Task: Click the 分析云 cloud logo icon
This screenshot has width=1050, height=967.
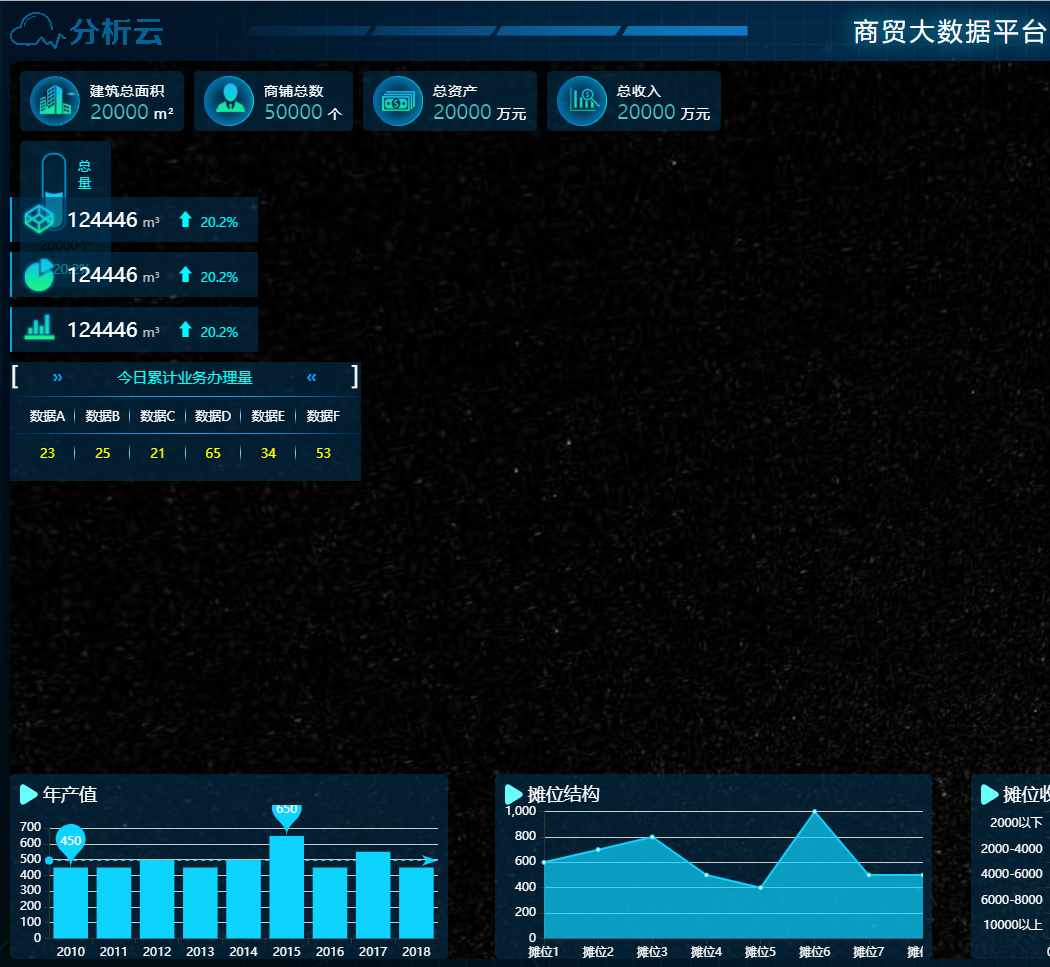Action: (38, 31)
